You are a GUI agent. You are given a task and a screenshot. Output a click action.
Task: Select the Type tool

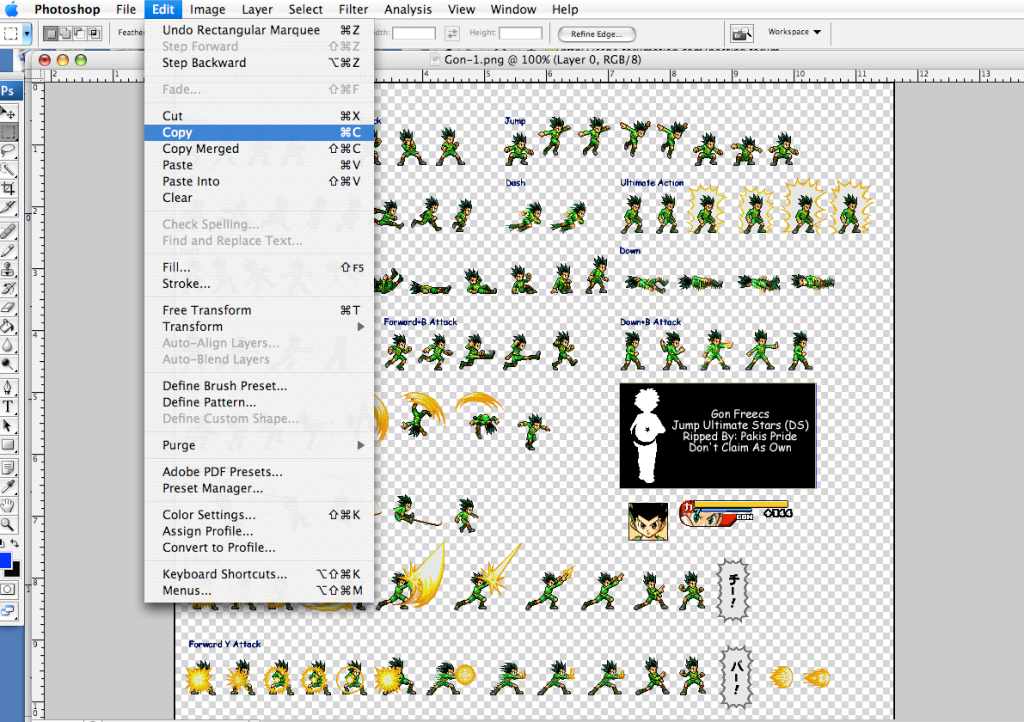click(x=8, y=406)
